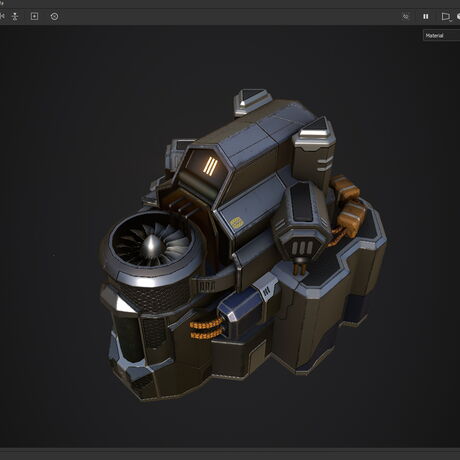Viewport: 460px width, 460px height.
Task: Pause the viewport rendering
Action: point(426,16)
